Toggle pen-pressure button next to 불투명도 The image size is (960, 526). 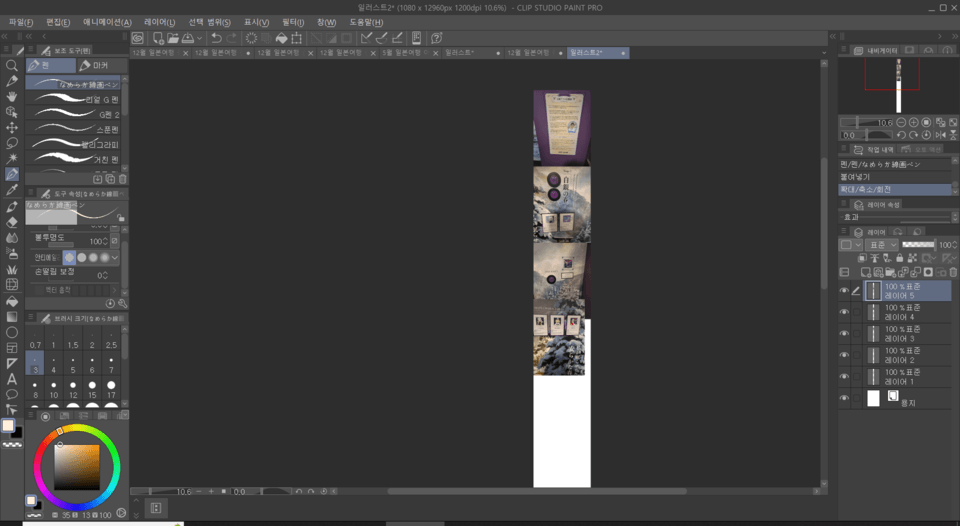[x=114, y=241]
